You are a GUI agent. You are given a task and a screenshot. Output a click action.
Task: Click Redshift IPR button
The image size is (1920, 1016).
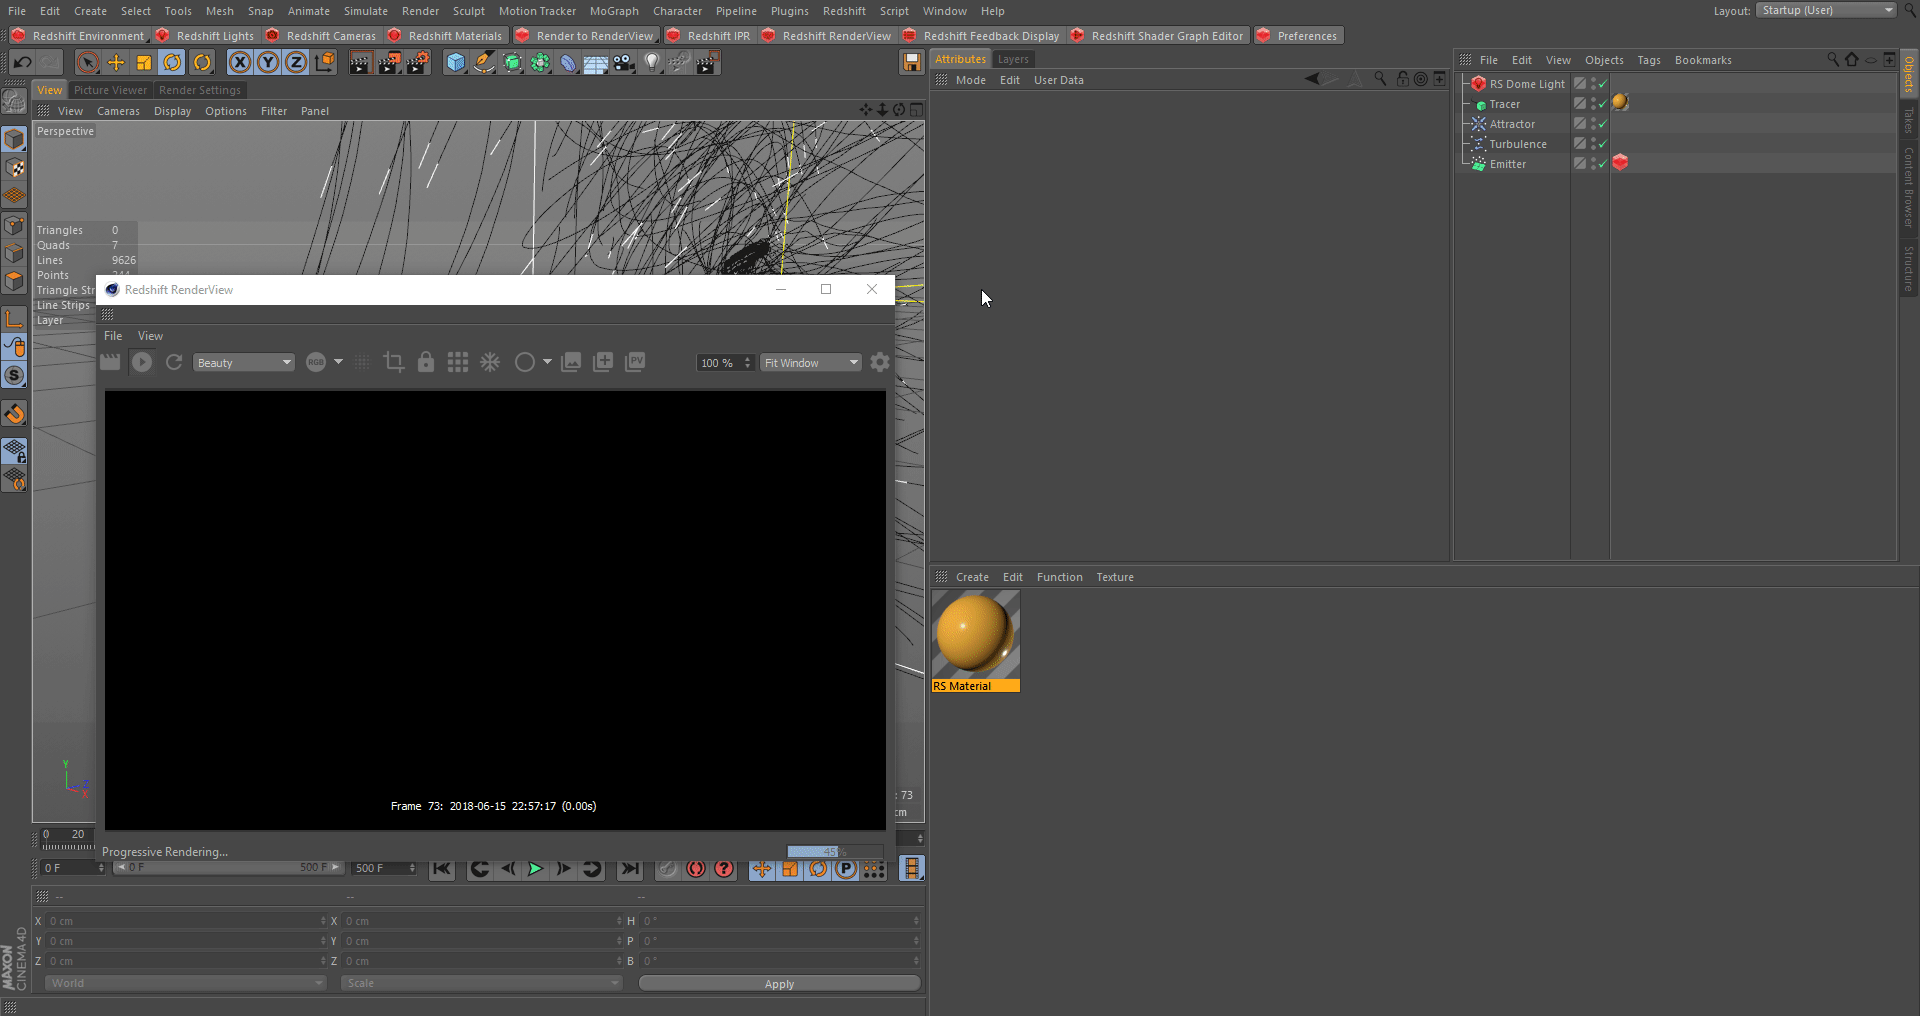pyautogui.click(x=708, y=36)
